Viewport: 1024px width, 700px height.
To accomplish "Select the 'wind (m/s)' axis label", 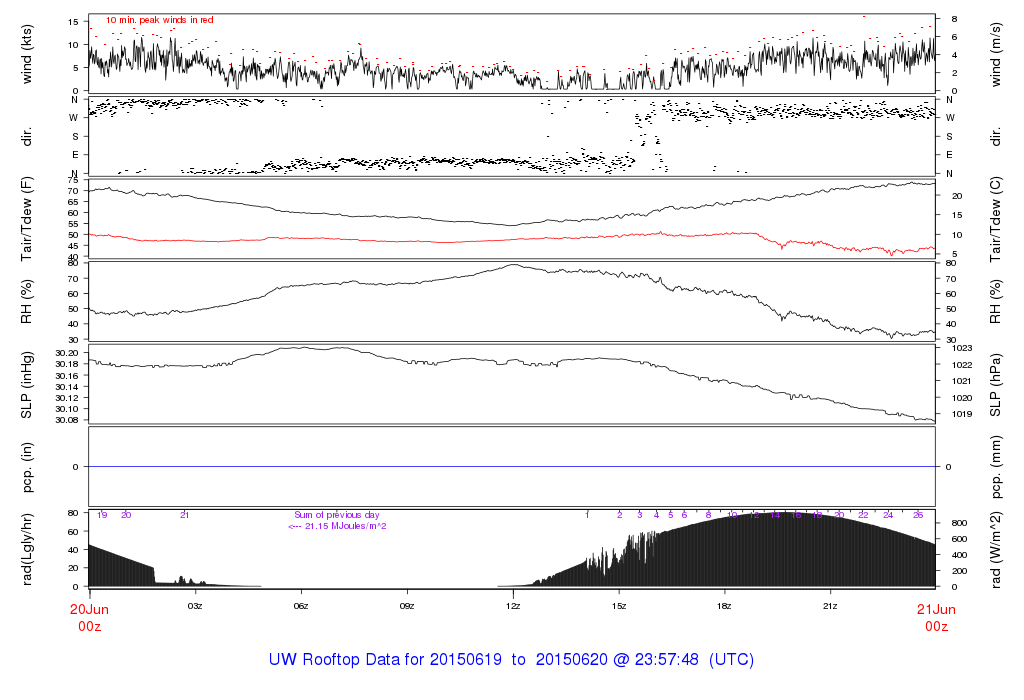I will 995,53.
